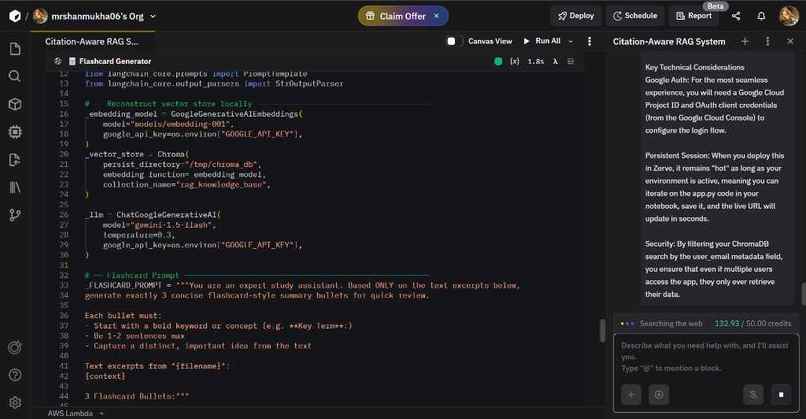806x419 pixels.
Task: Click the Deploy button
Action: [576, 16]
